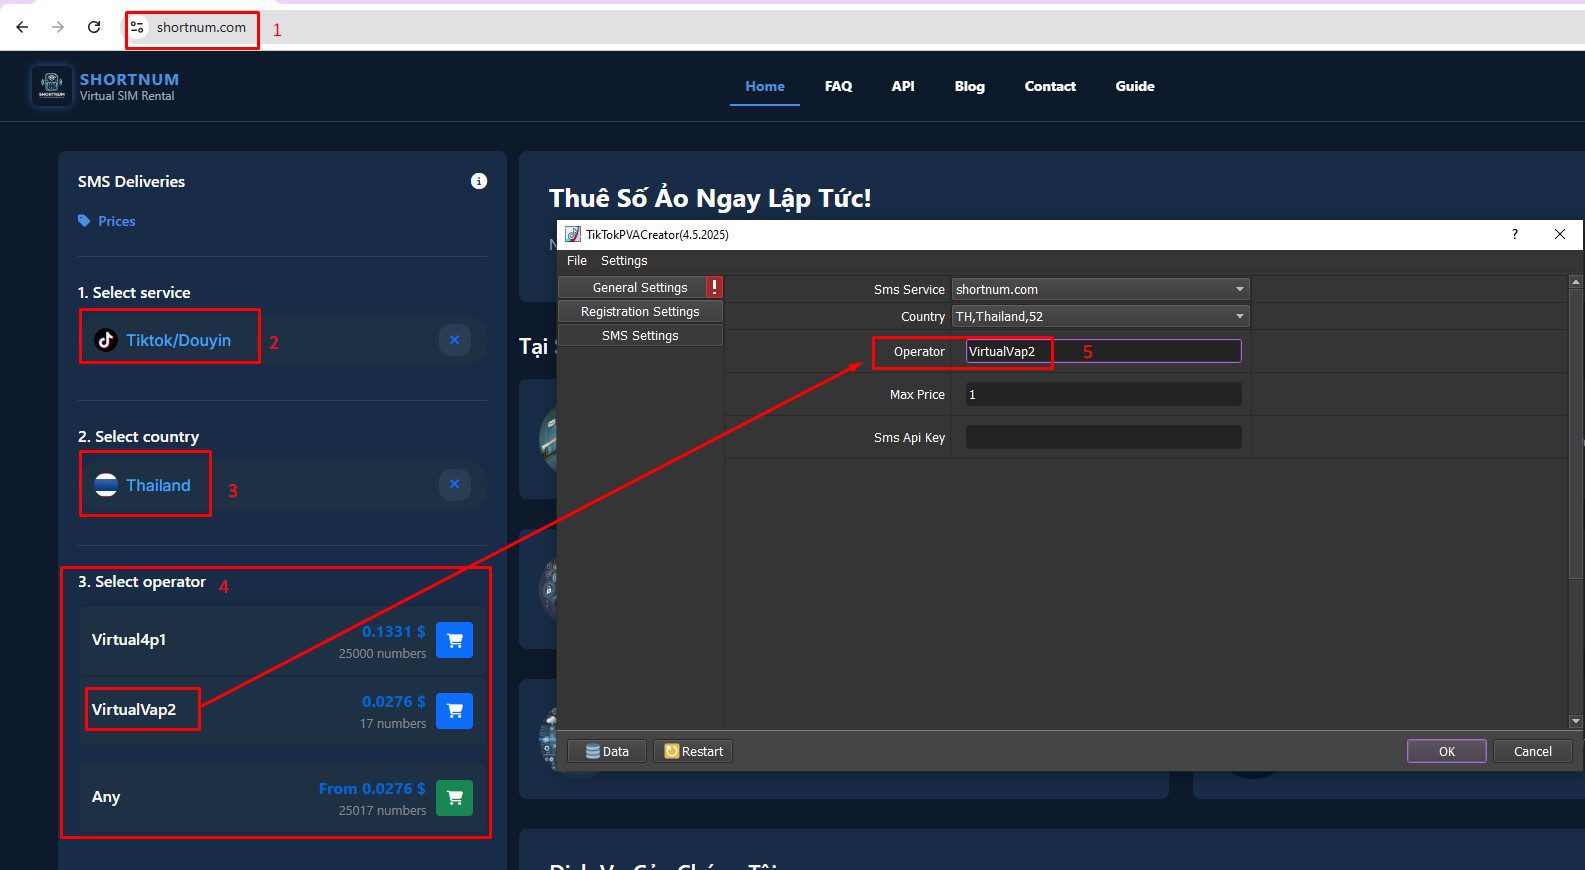Open API page in navigation
Screen dimensions: 1585x870
pyautogui.click(x=903, y=86)
